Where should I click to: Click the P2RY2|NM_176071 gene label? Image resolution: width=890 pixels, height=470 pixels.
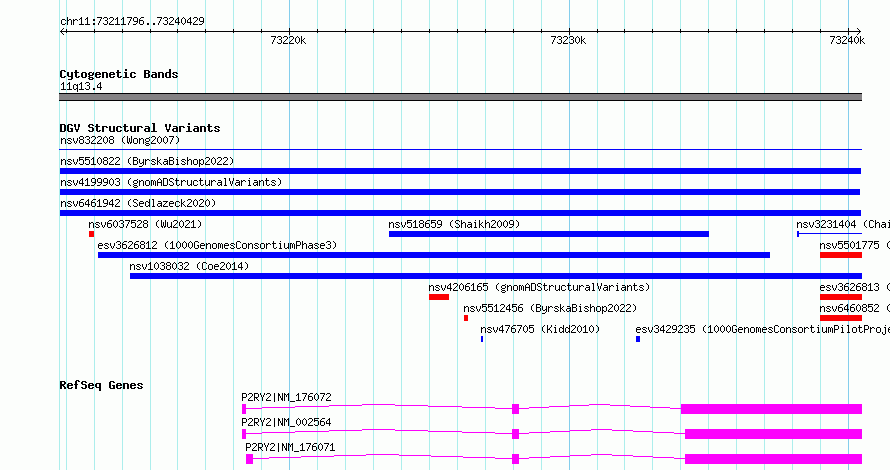[290, 447]
